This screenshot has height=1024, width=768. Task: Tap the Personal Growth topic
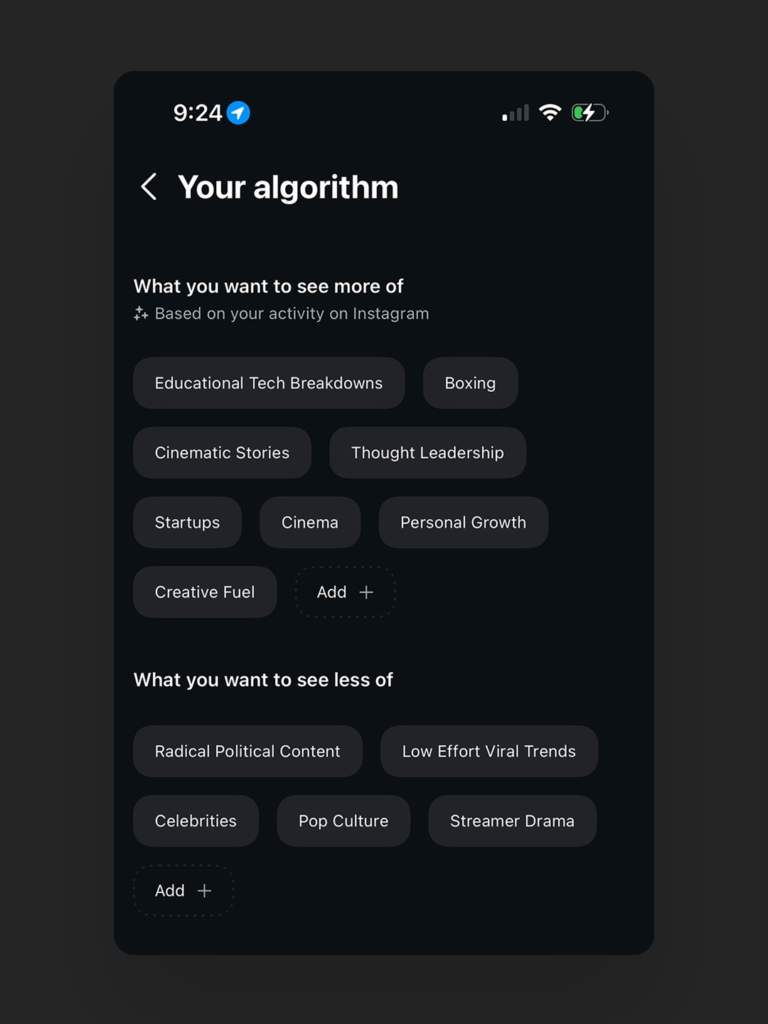pos(463,522)
